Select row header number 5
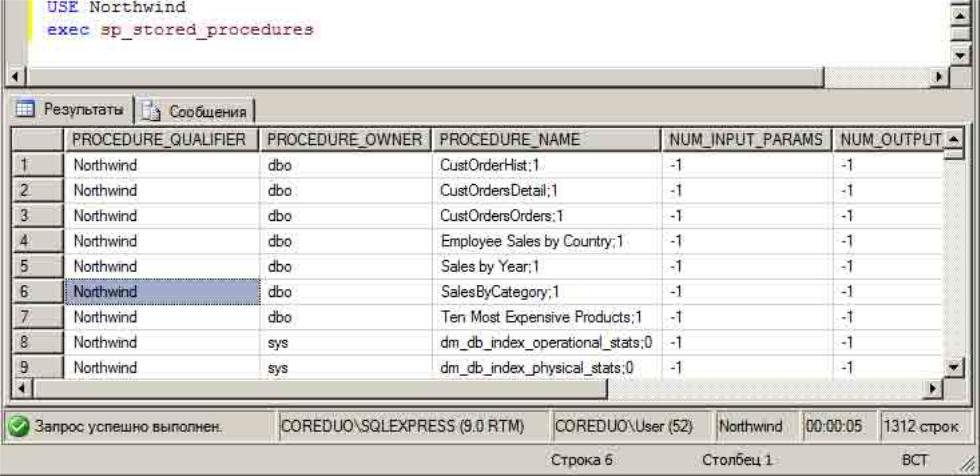The height and width of the screenshot is (476, 980). [38, 267]
